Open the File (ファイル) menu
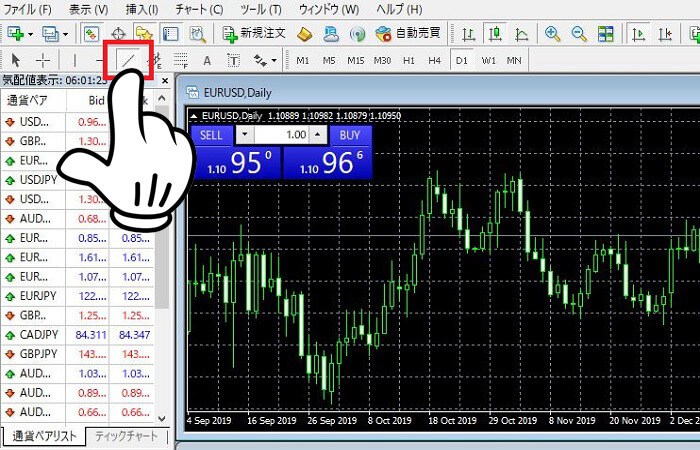This screenshot has width=700, height=450. point(27,9)
